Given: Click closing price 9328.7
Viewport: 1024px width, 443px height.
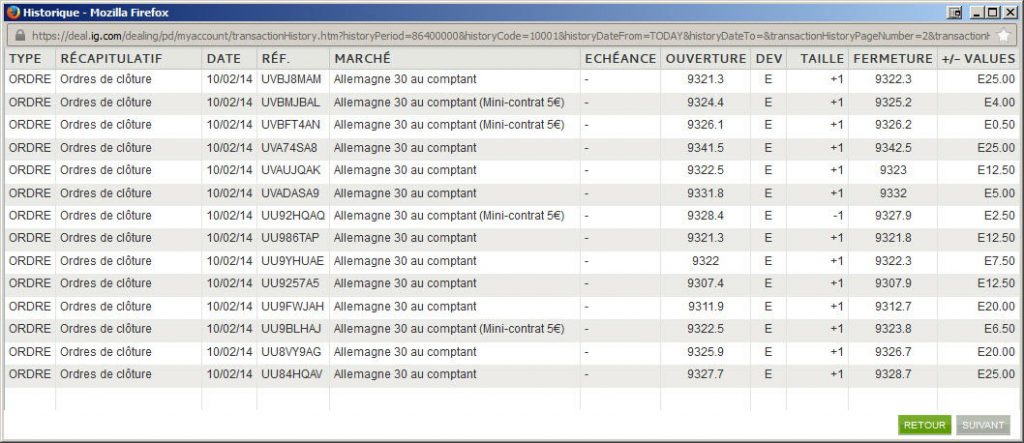Looking at the screenshot, I should pyautogui.click(x=893, y=374).
